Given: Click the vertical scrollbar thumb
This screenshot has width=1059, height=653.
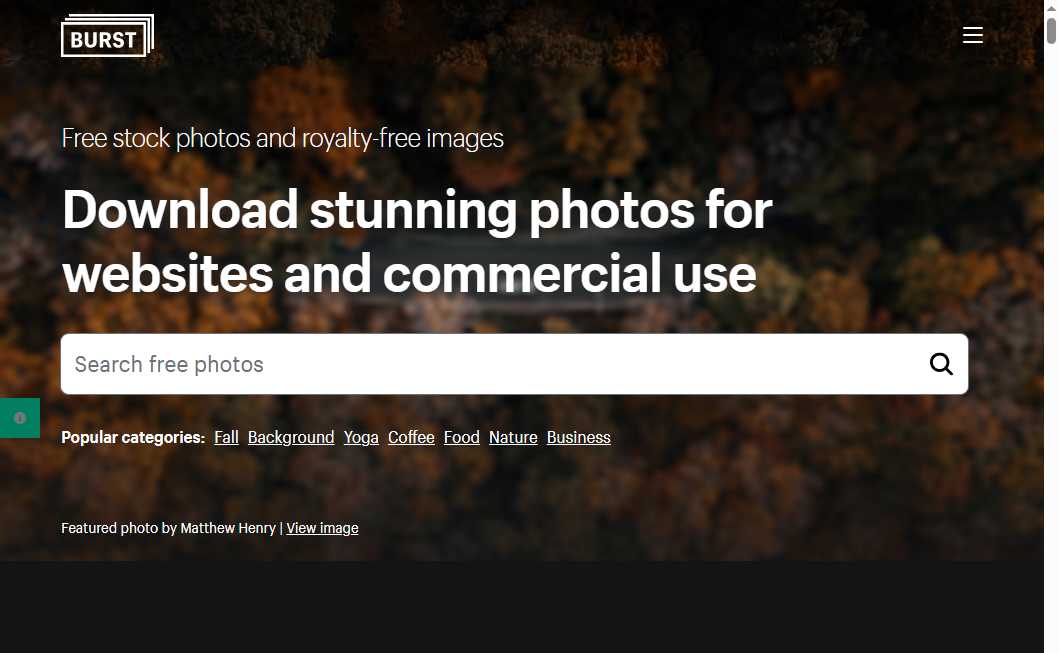Looking at the screenshot, I should 1051,24.
